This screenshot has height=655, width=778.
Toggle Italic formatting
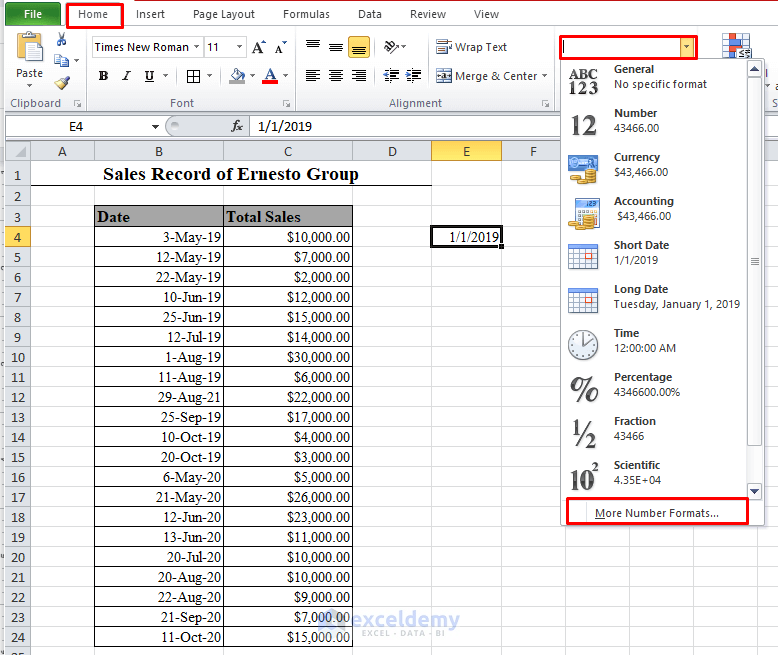tap(127, 76)
